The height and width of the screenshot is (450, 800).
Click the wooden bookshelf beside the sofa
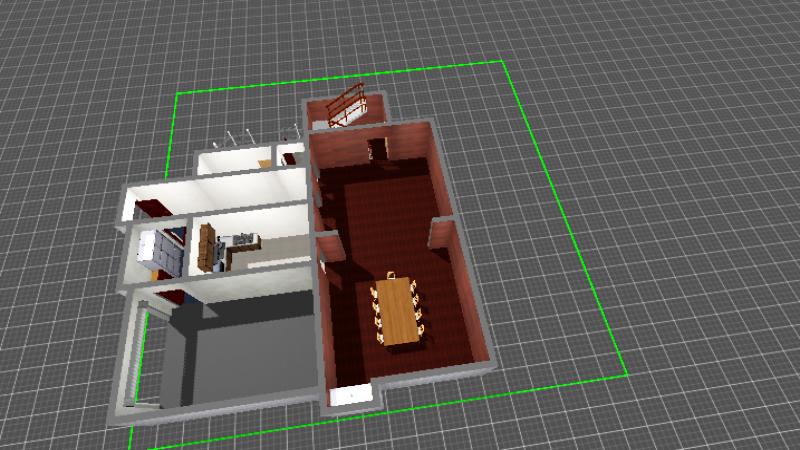point(207,247)
